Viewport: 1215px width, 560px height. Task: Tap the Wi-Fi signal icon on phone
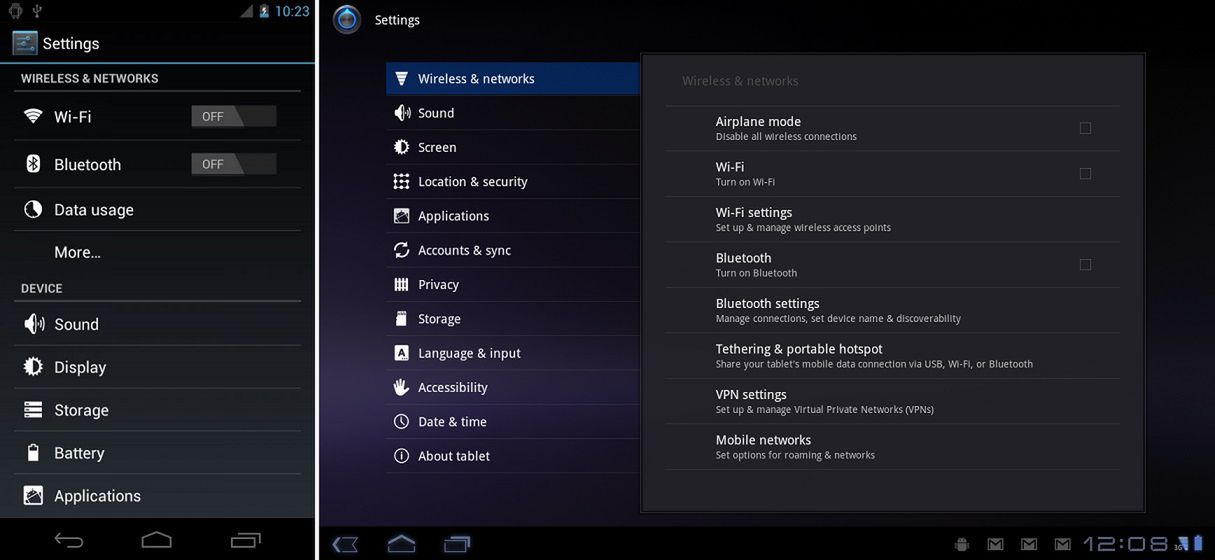click(33, 116)
